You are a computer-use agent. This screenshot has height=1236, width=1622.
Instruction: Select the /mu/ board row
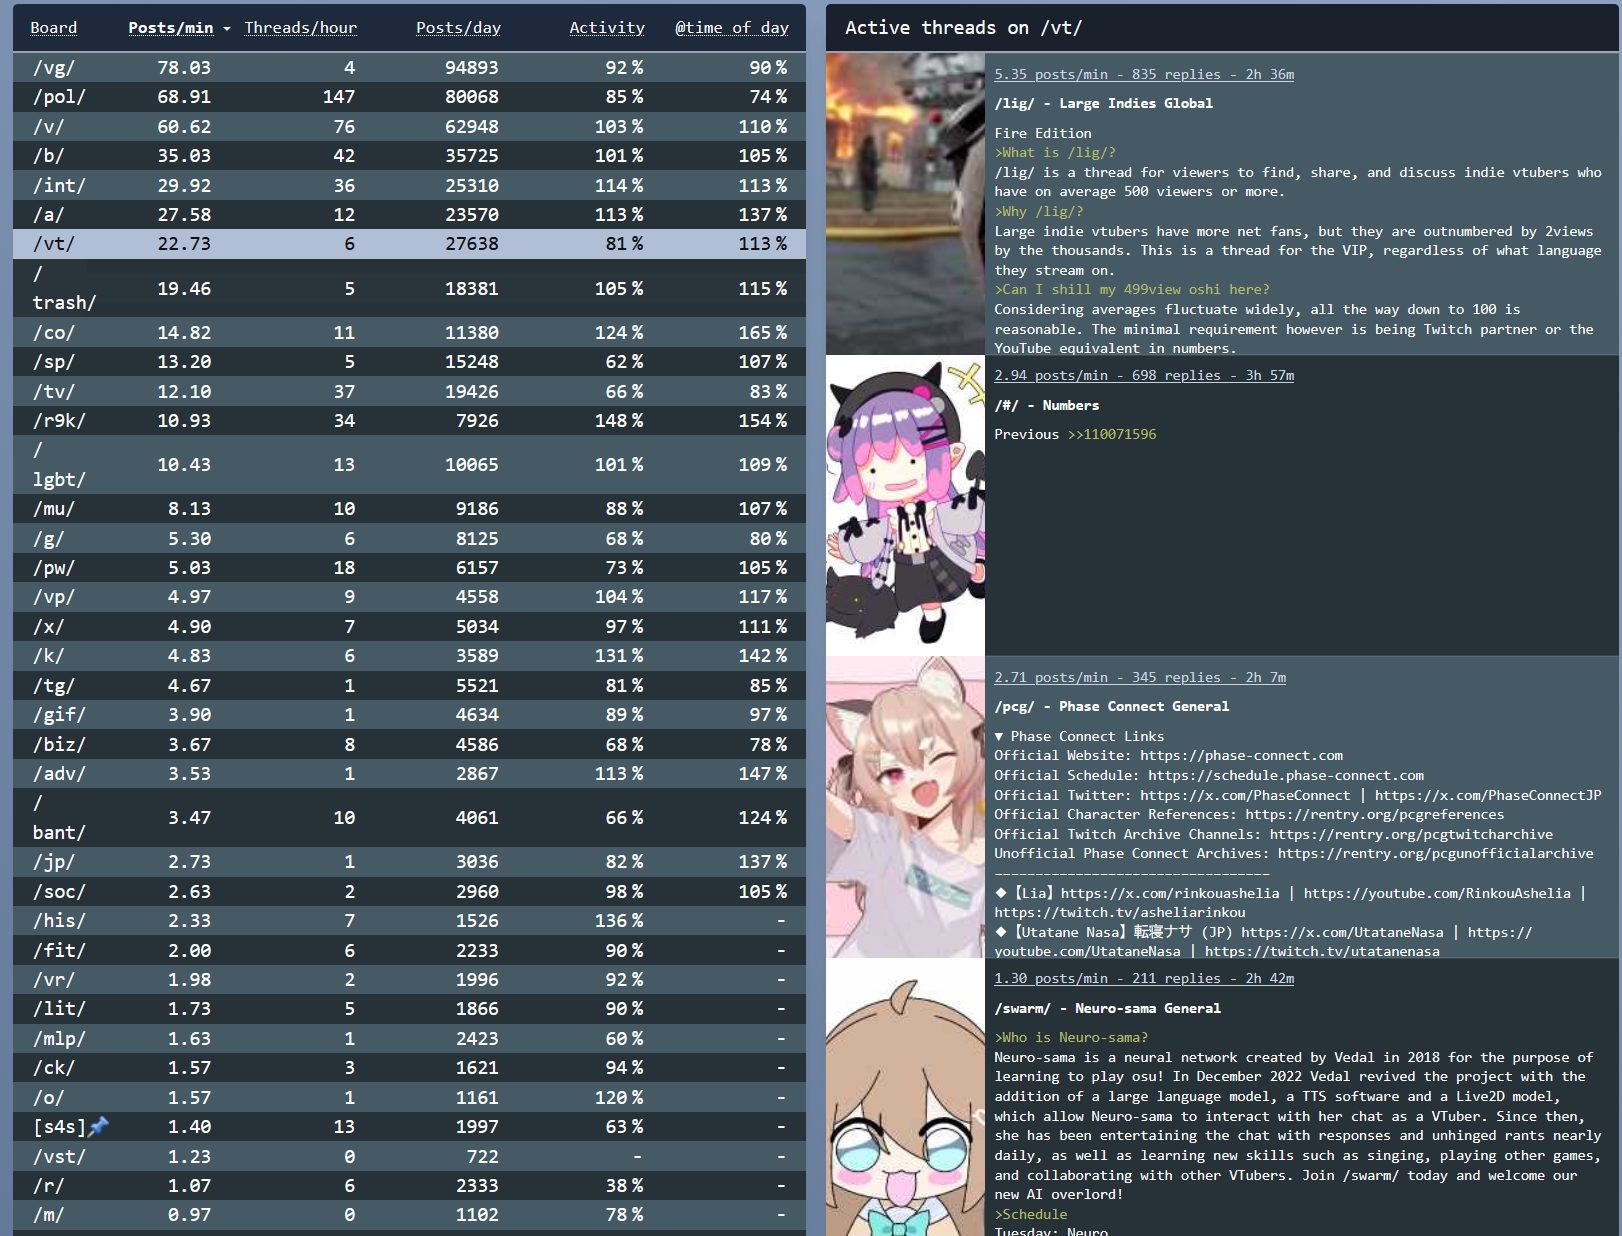[x=409, y=509]
